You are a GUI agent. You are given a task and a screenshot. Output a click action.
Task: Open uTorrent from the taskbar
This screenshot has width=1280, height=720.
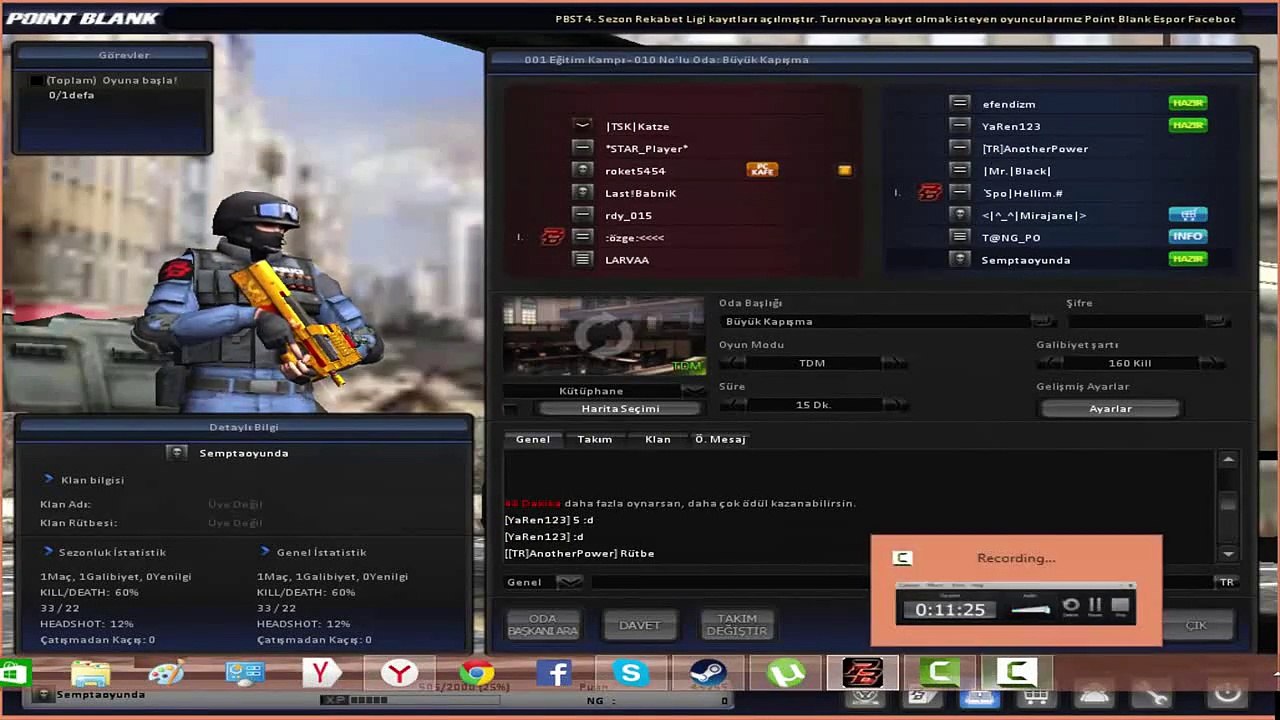[x=785, y=673]
